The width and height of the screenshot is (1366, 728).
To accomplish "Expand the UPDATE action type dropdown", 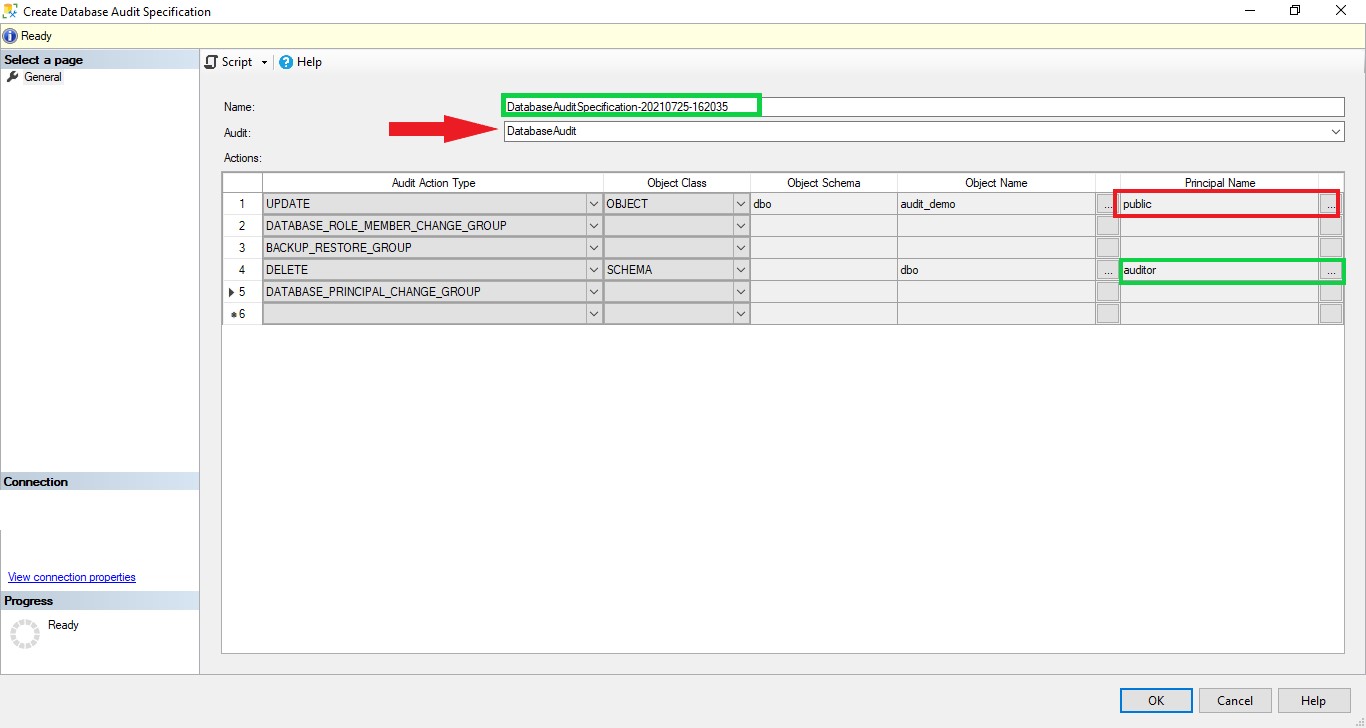I will pyautogui.click(x=594, y=203).
